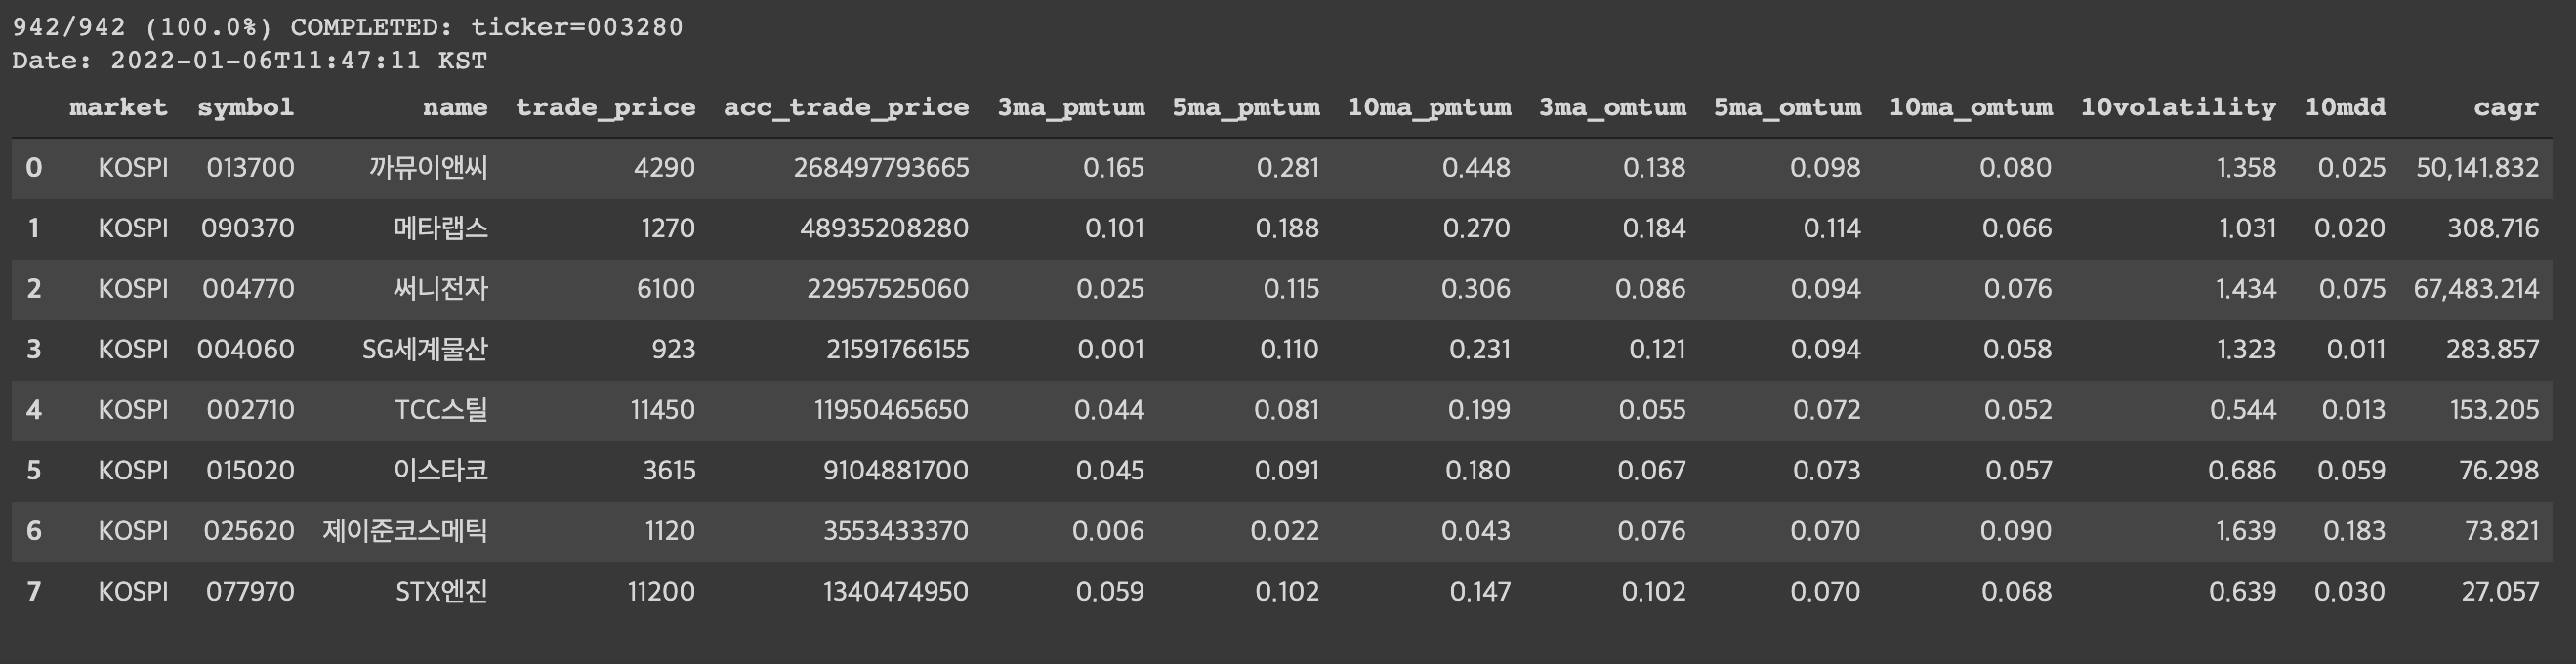Select the symbol cell 015020
The image size is (2576, 664).
[x=248, y=470]
